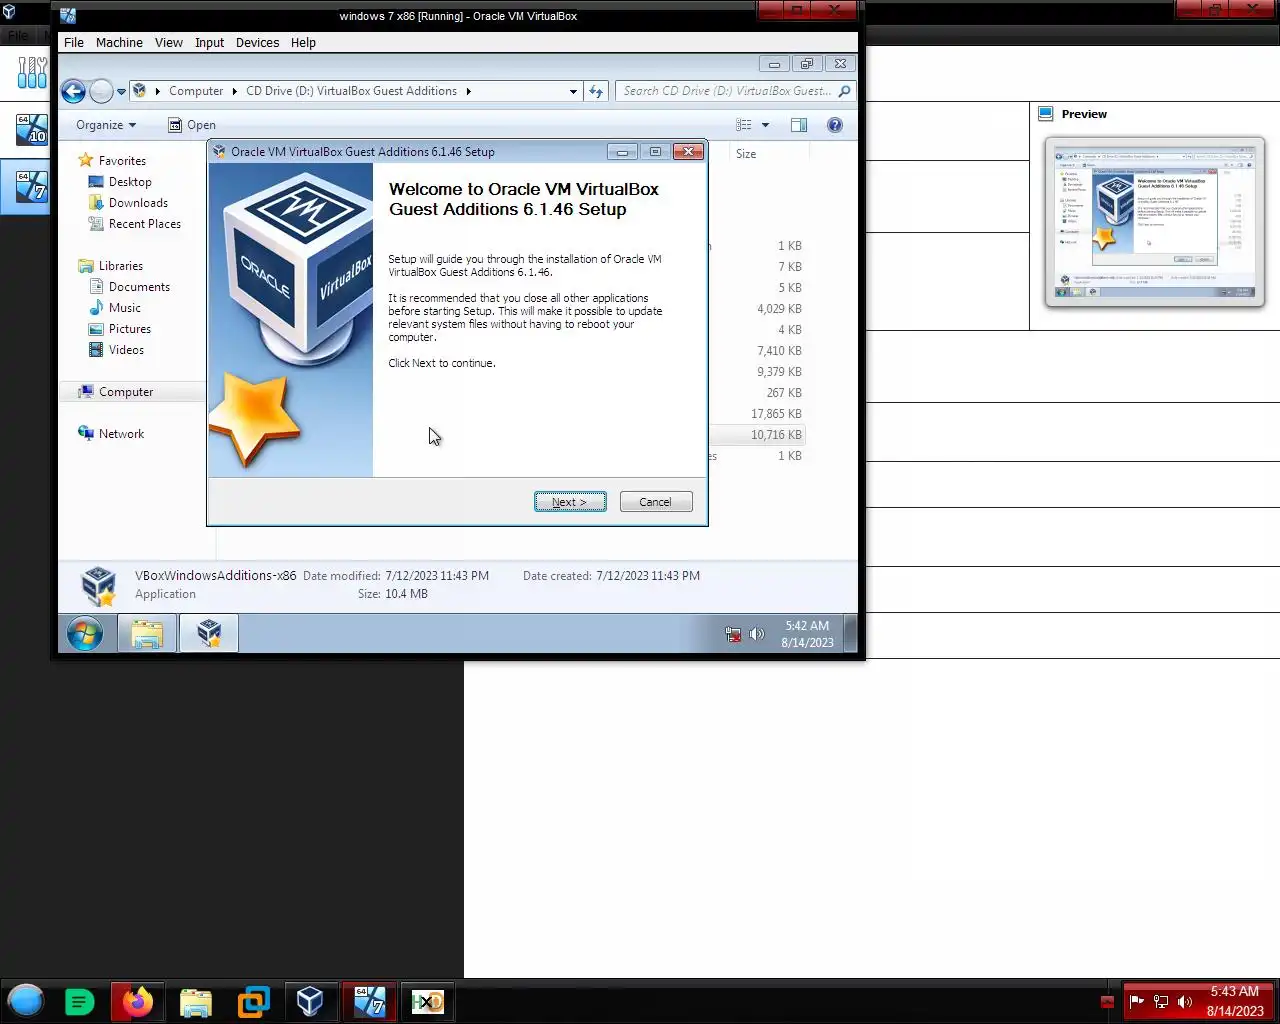Image resolution: width=1280 pixels, height=1024 pixels.
Task: Click the search magnifier icon
Action: click(x=845, y=91)
